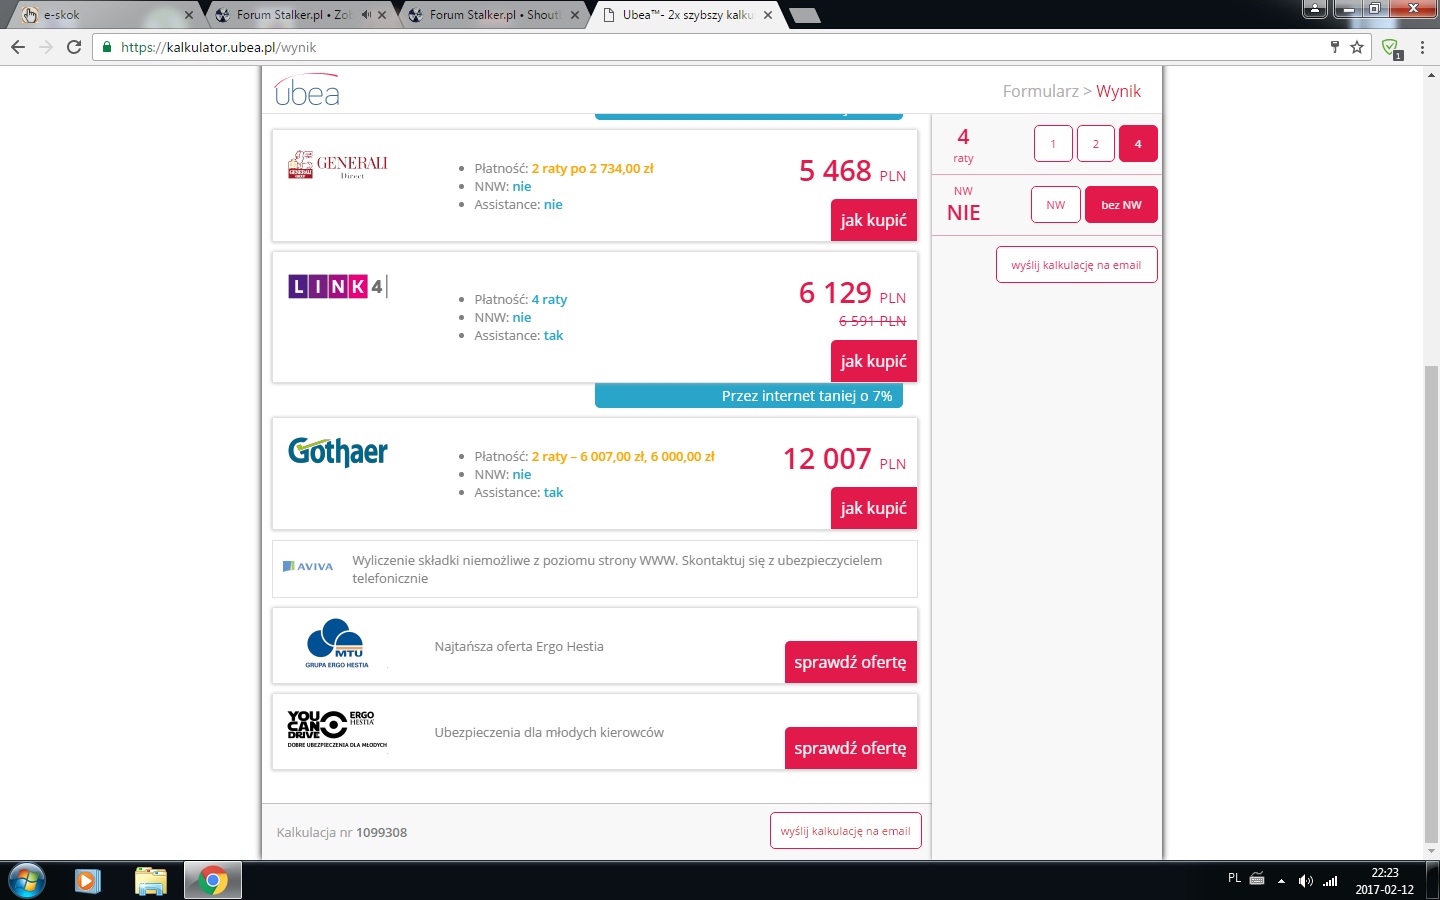This screenshot has height=900, width=1440.
Task: Bookmark this page with the star icon
Action: (x=1357, y=47)
